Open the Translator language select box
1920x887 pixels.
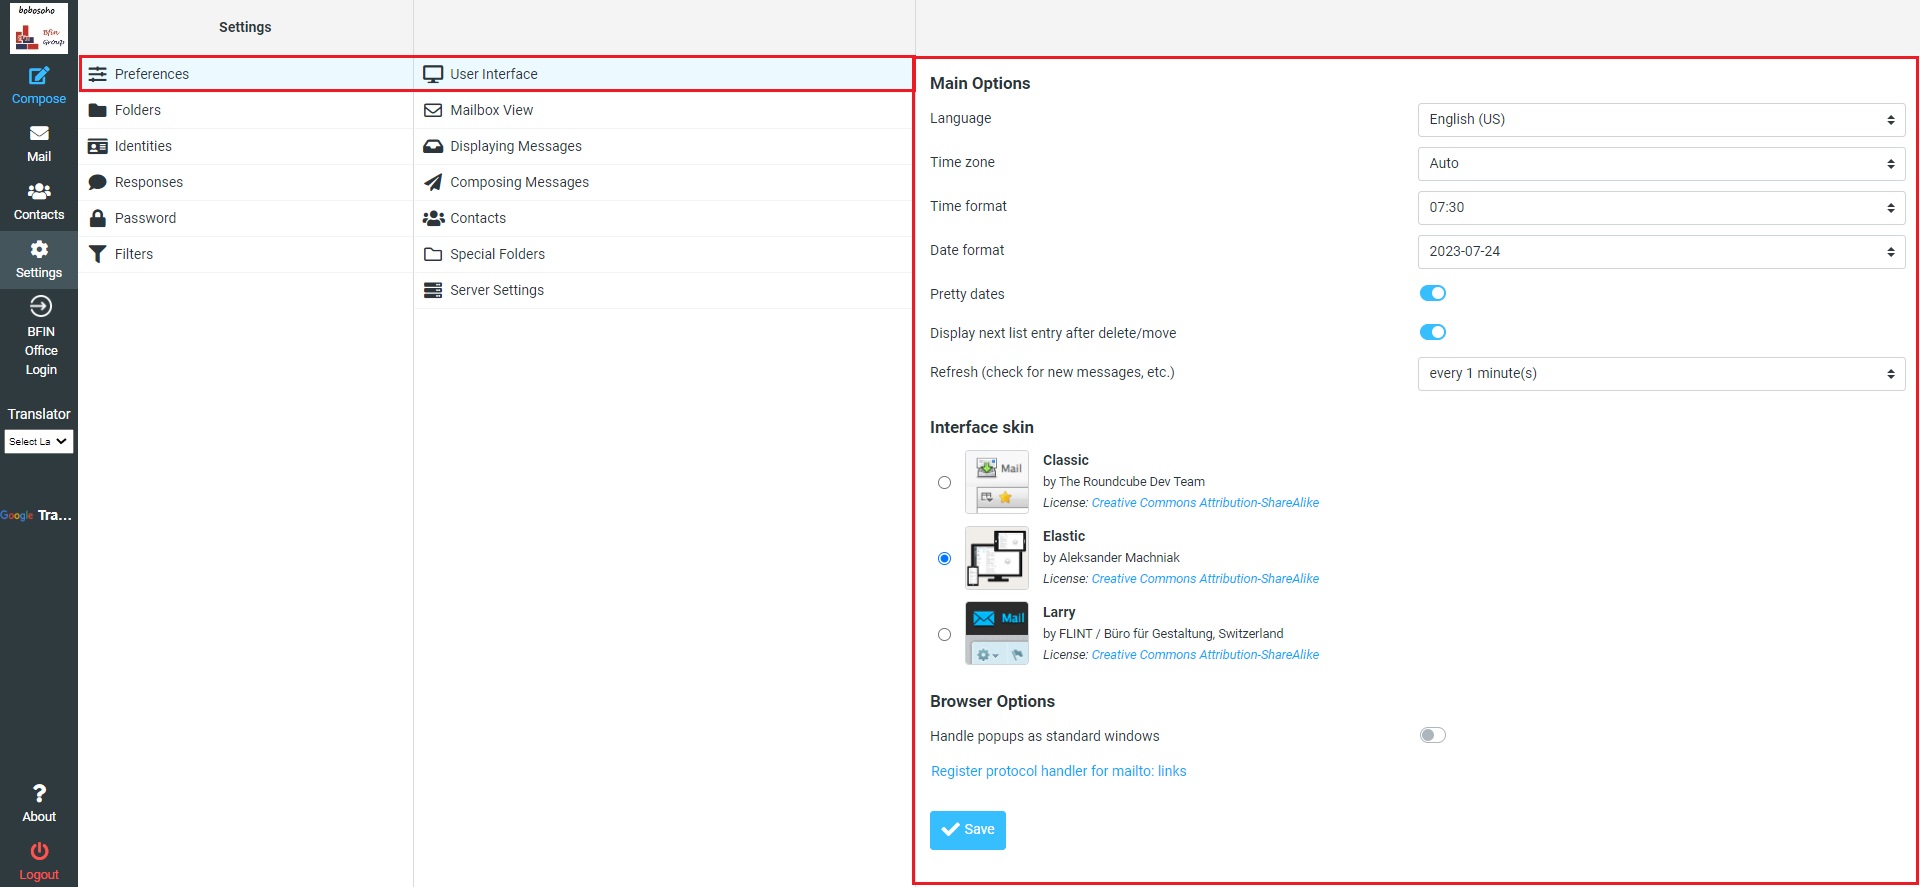click(39, 441)
